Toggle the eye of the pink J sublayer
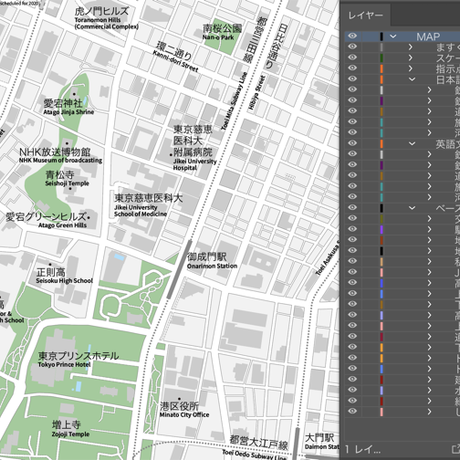The width and height of the screenshot is (460, 460). click(352, 272)
